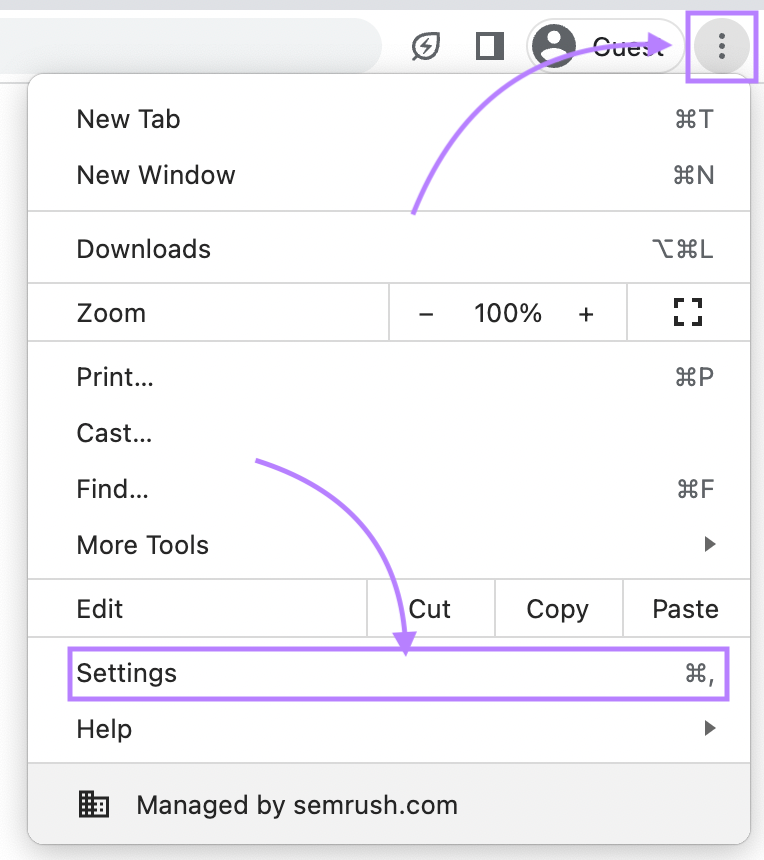Click the 100% zoom level control

tap(507, 312)
